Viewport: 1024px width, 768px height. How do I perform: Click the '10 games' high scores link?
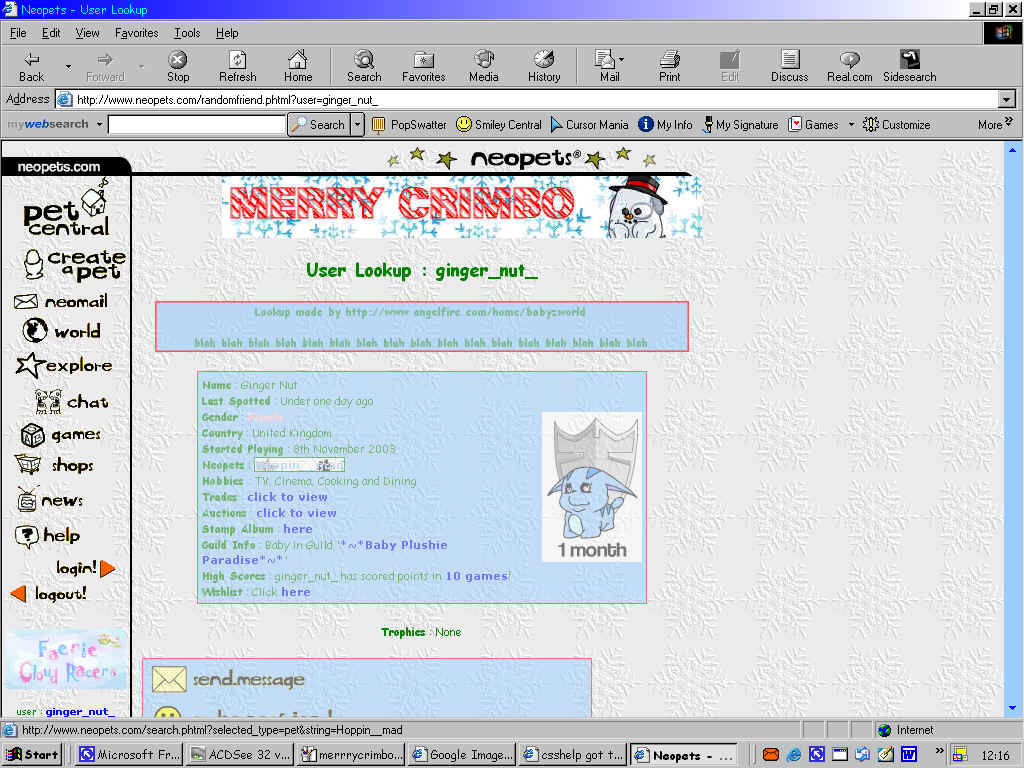click(x=475, y=576)
